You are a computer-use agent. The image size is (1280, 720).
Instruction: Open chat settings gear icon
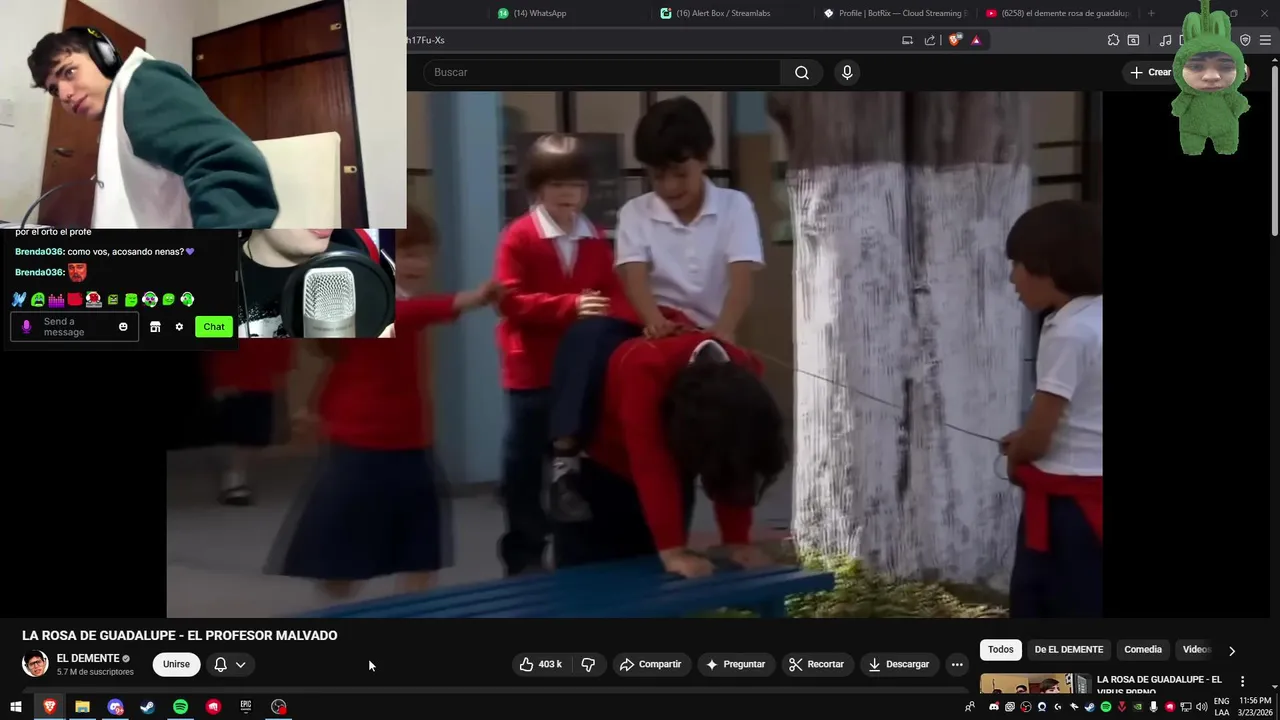coord(179,327)
